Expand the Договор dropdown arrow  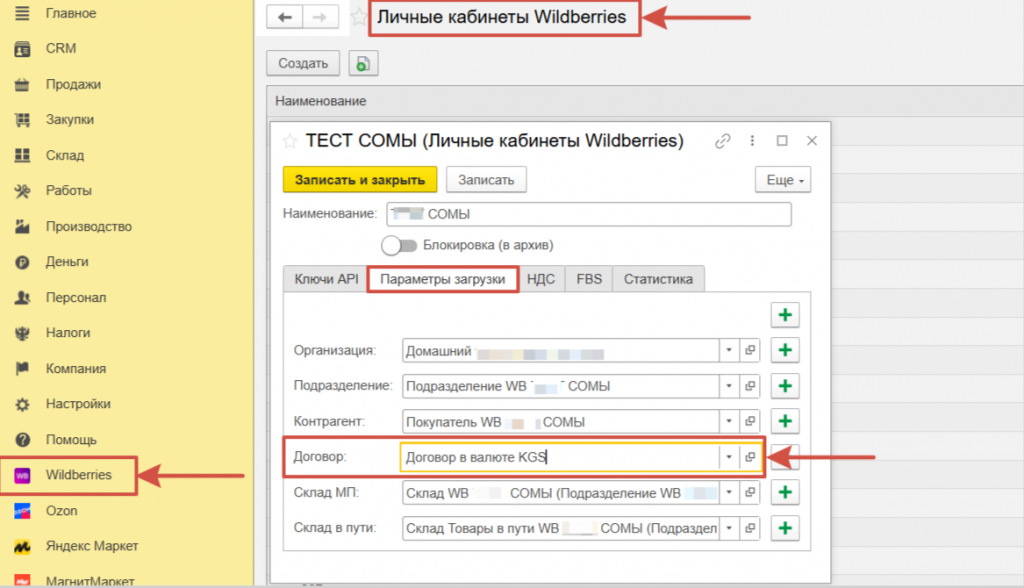coord(729,457)
